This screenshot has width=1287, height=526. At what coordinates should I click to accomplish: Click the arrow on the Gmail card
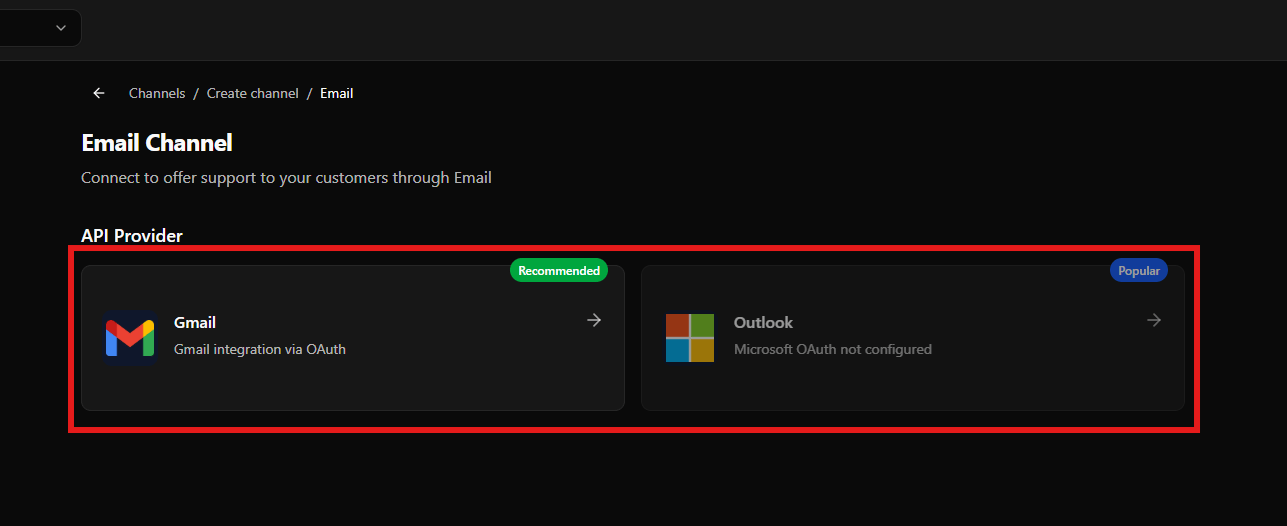(x=594, y=320)
